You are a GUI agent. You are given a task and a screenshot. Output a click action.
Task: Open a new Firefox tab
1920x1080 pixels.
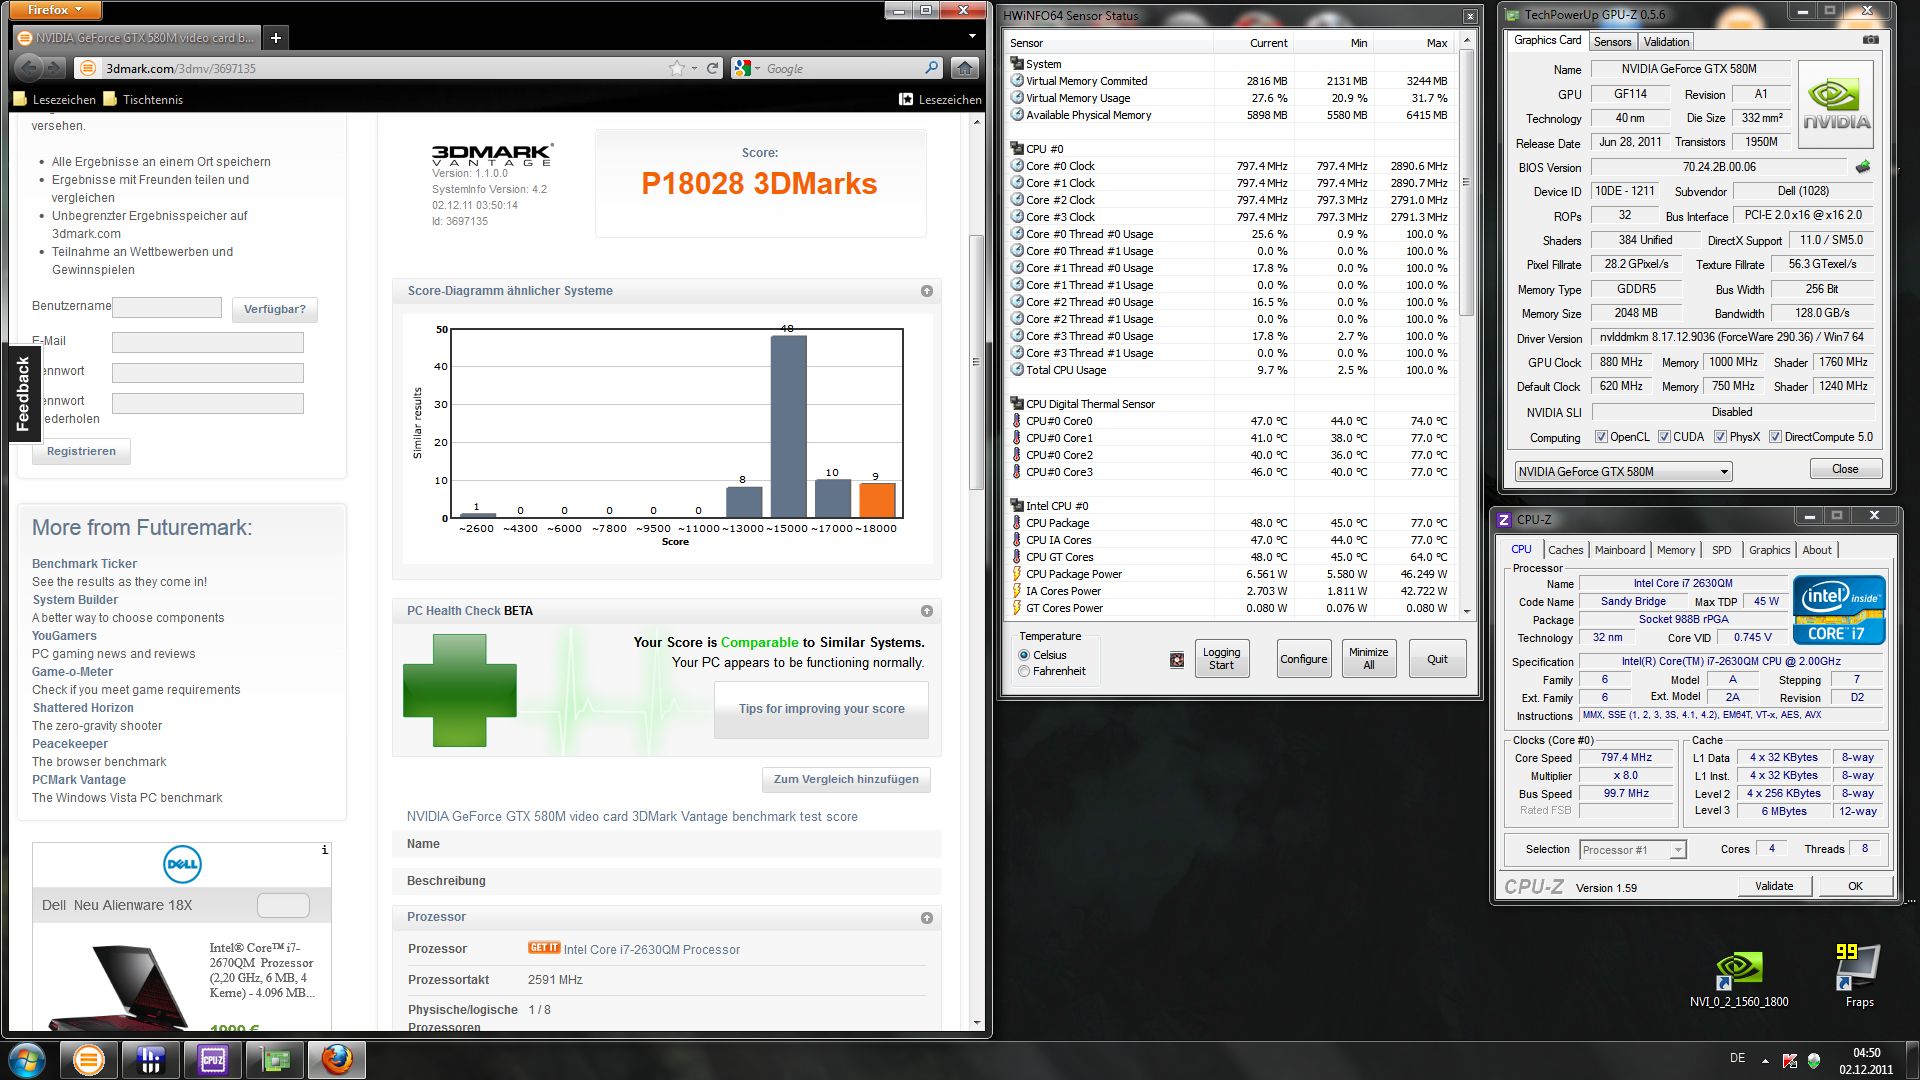(276, 38)
